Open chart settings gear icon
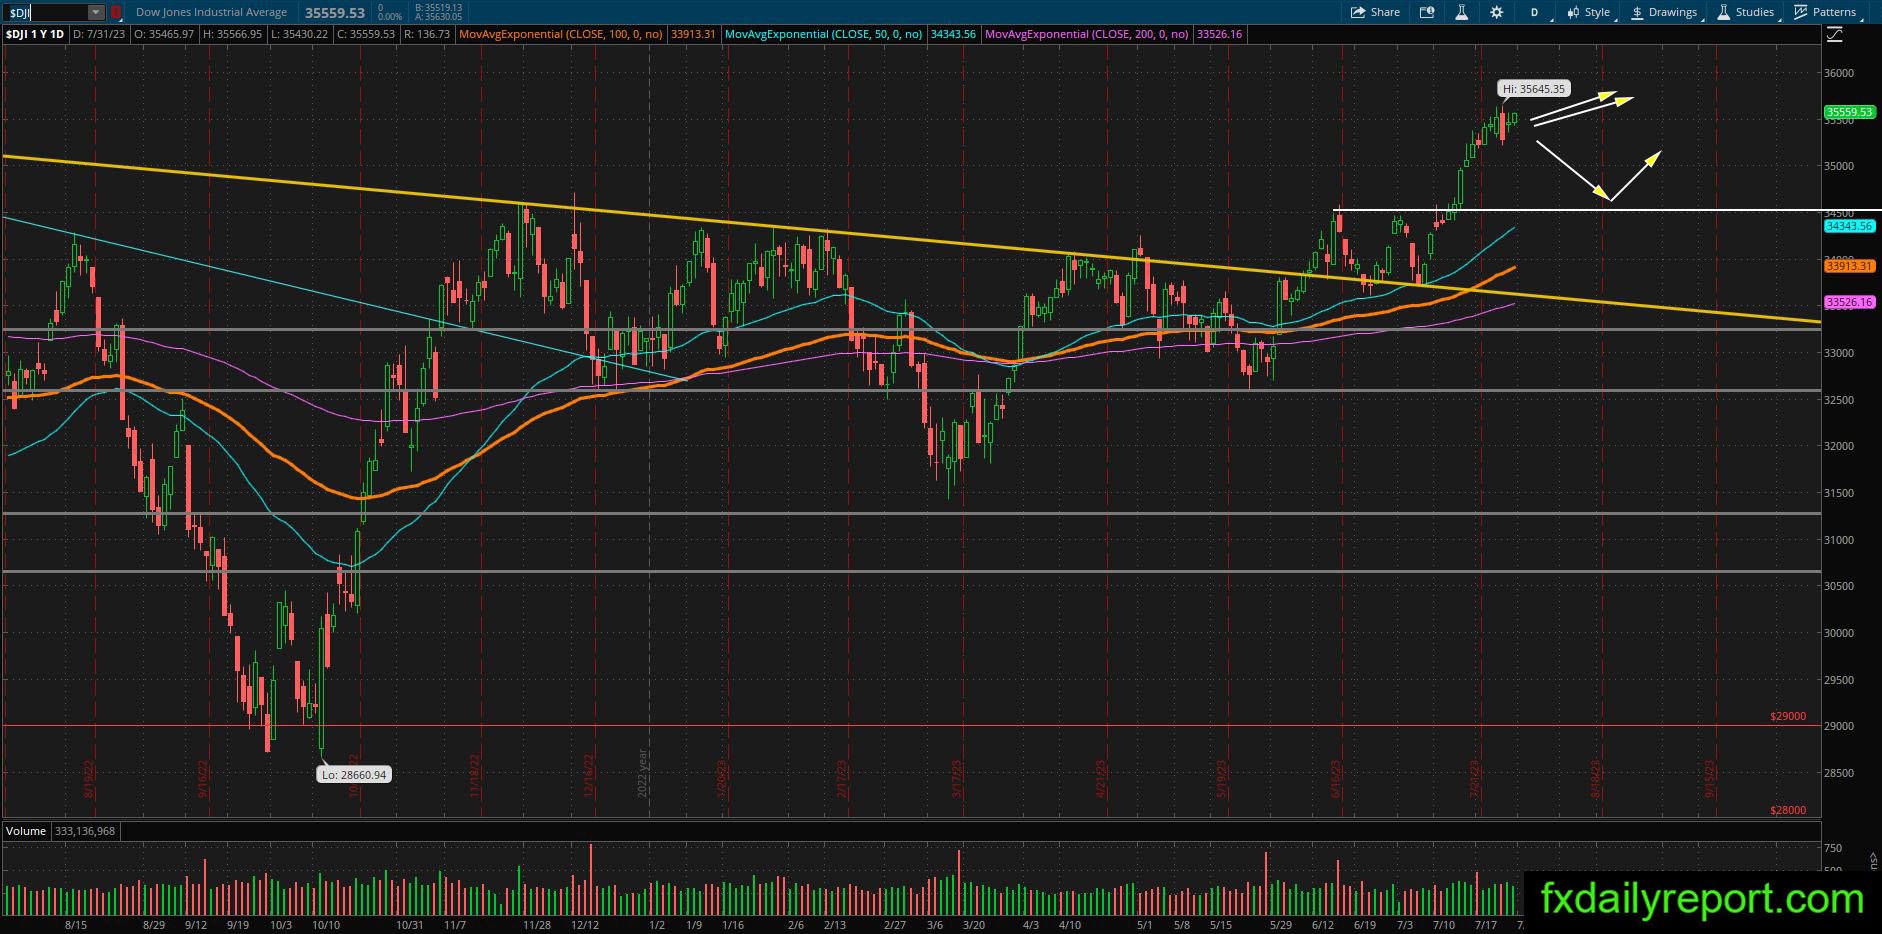The image size is (1882, 934). pyautogui.click(x=1496, y=12)
